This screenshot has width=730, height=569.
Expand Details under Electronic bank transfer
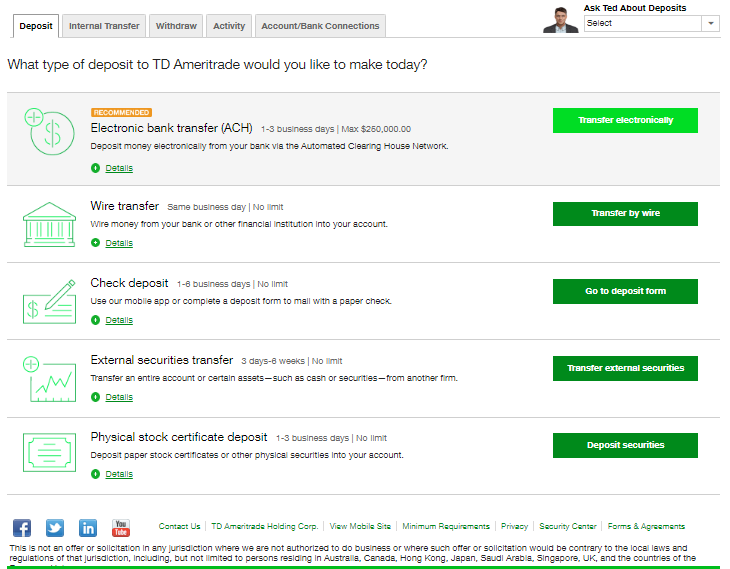tap(118, 168)
